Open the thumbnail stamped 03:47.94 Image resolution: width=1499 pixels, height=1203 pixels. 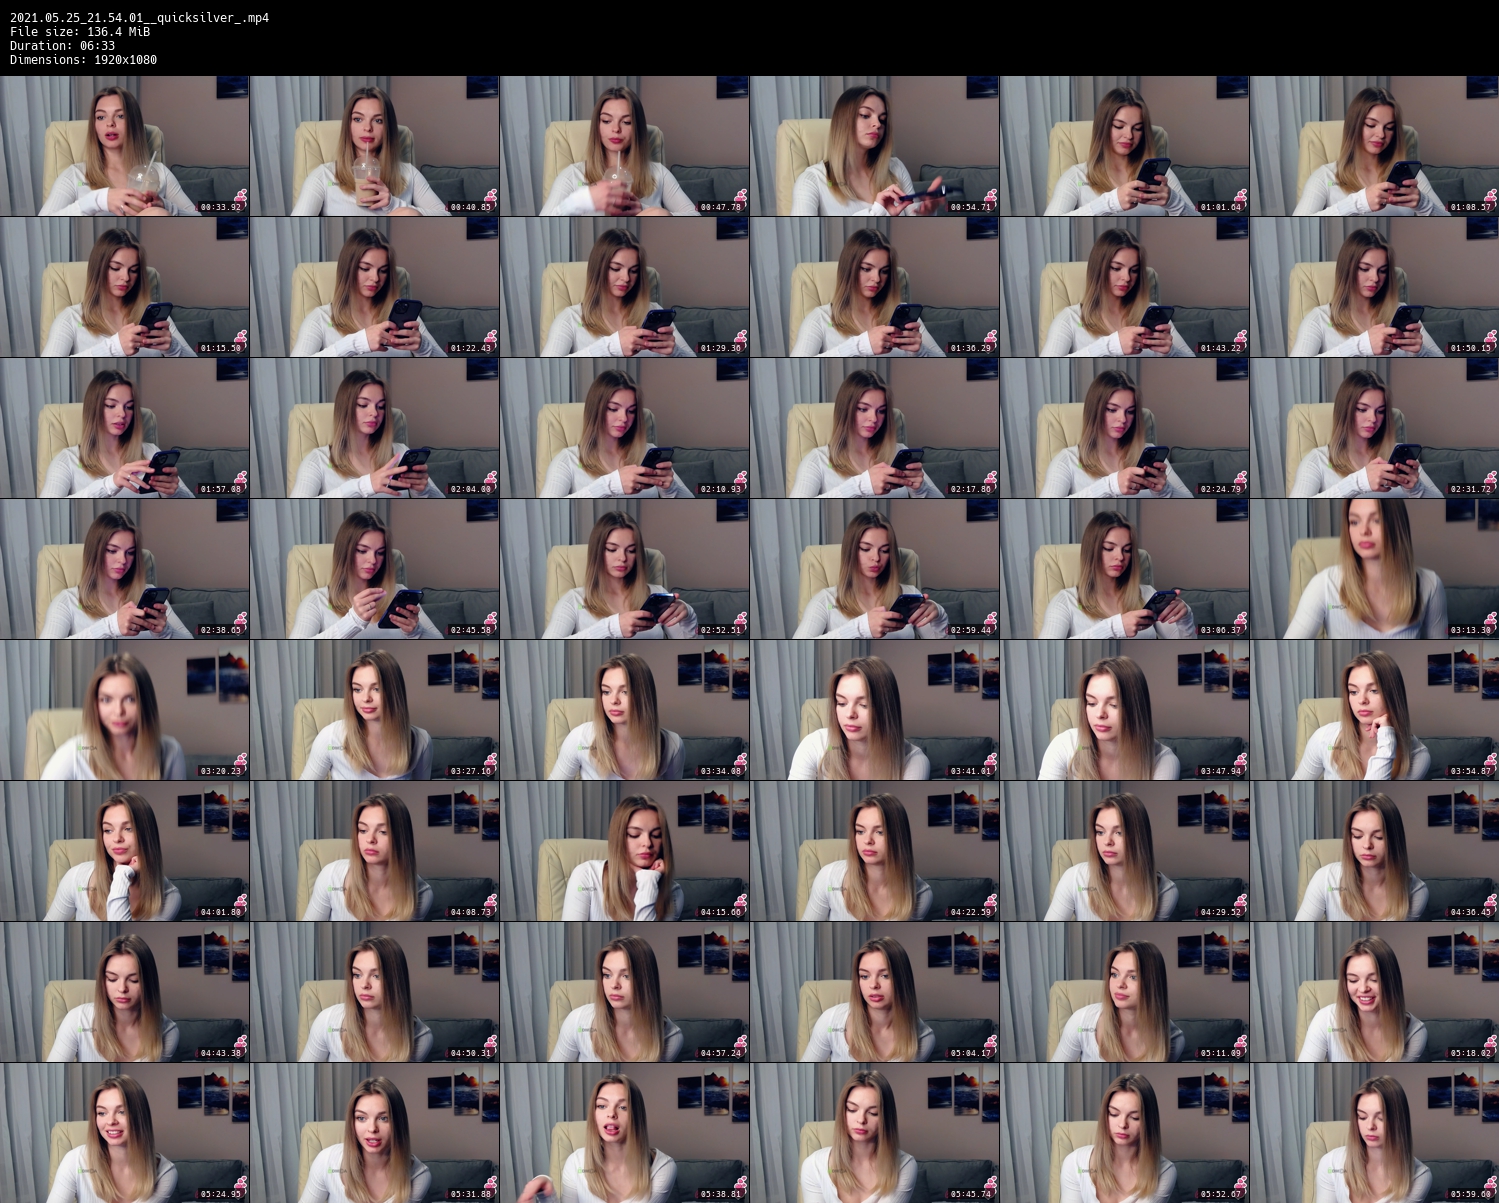click(x=1124, y=710)
